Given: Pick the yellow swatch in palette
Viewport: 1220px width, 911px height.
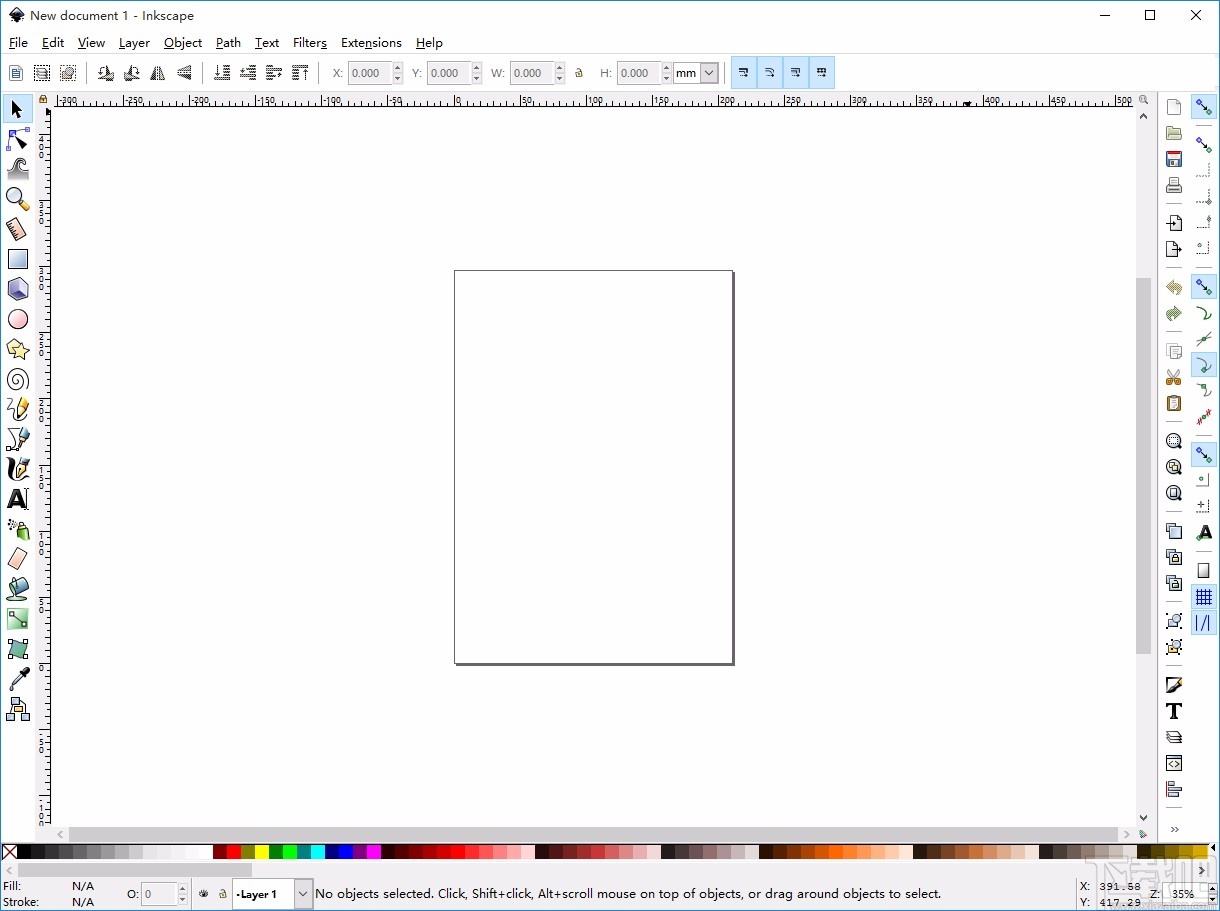Looking at the screenshot, I should (261, 852).
